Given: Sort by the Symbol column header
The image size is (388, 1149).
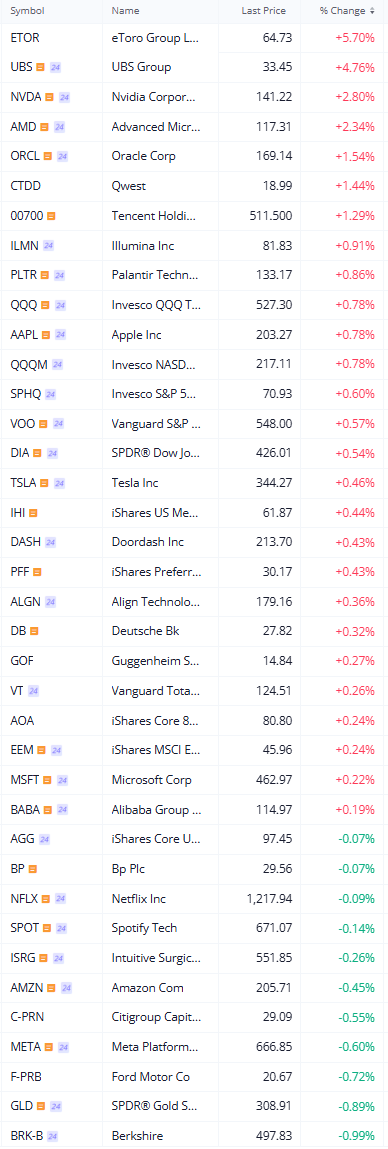Looking at the screenshot, I should point(28,11).
